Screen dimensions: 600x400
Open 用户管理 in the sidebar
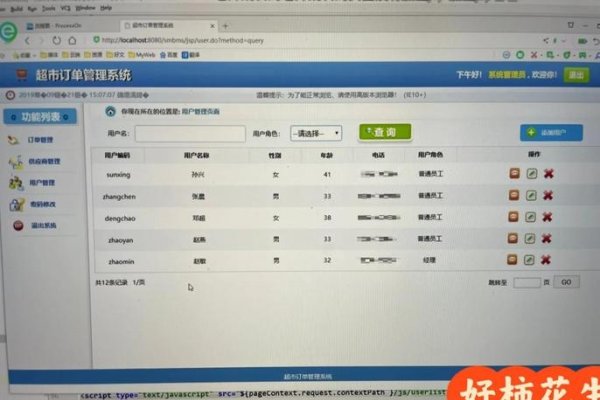42,183
